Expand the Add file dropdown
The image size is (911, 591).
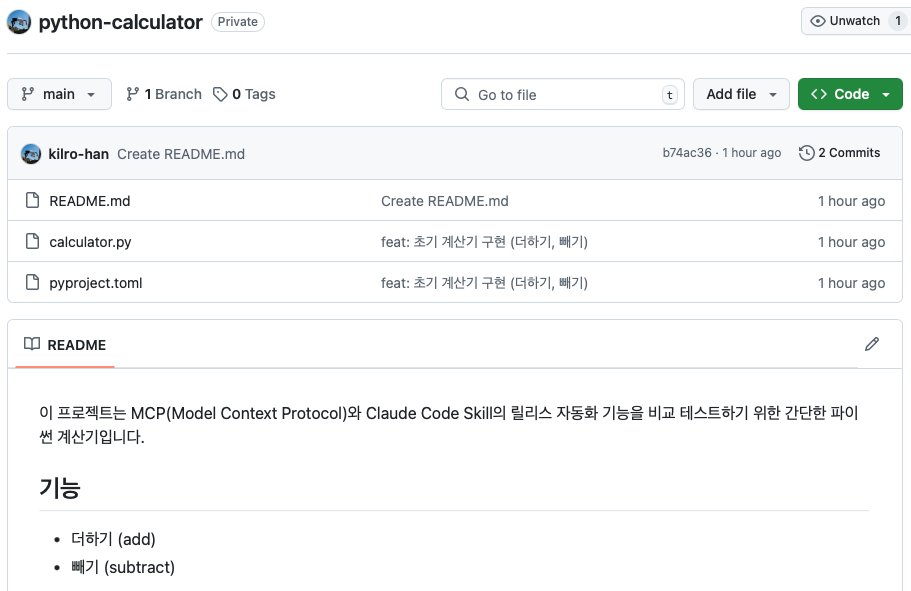(741, 94)
